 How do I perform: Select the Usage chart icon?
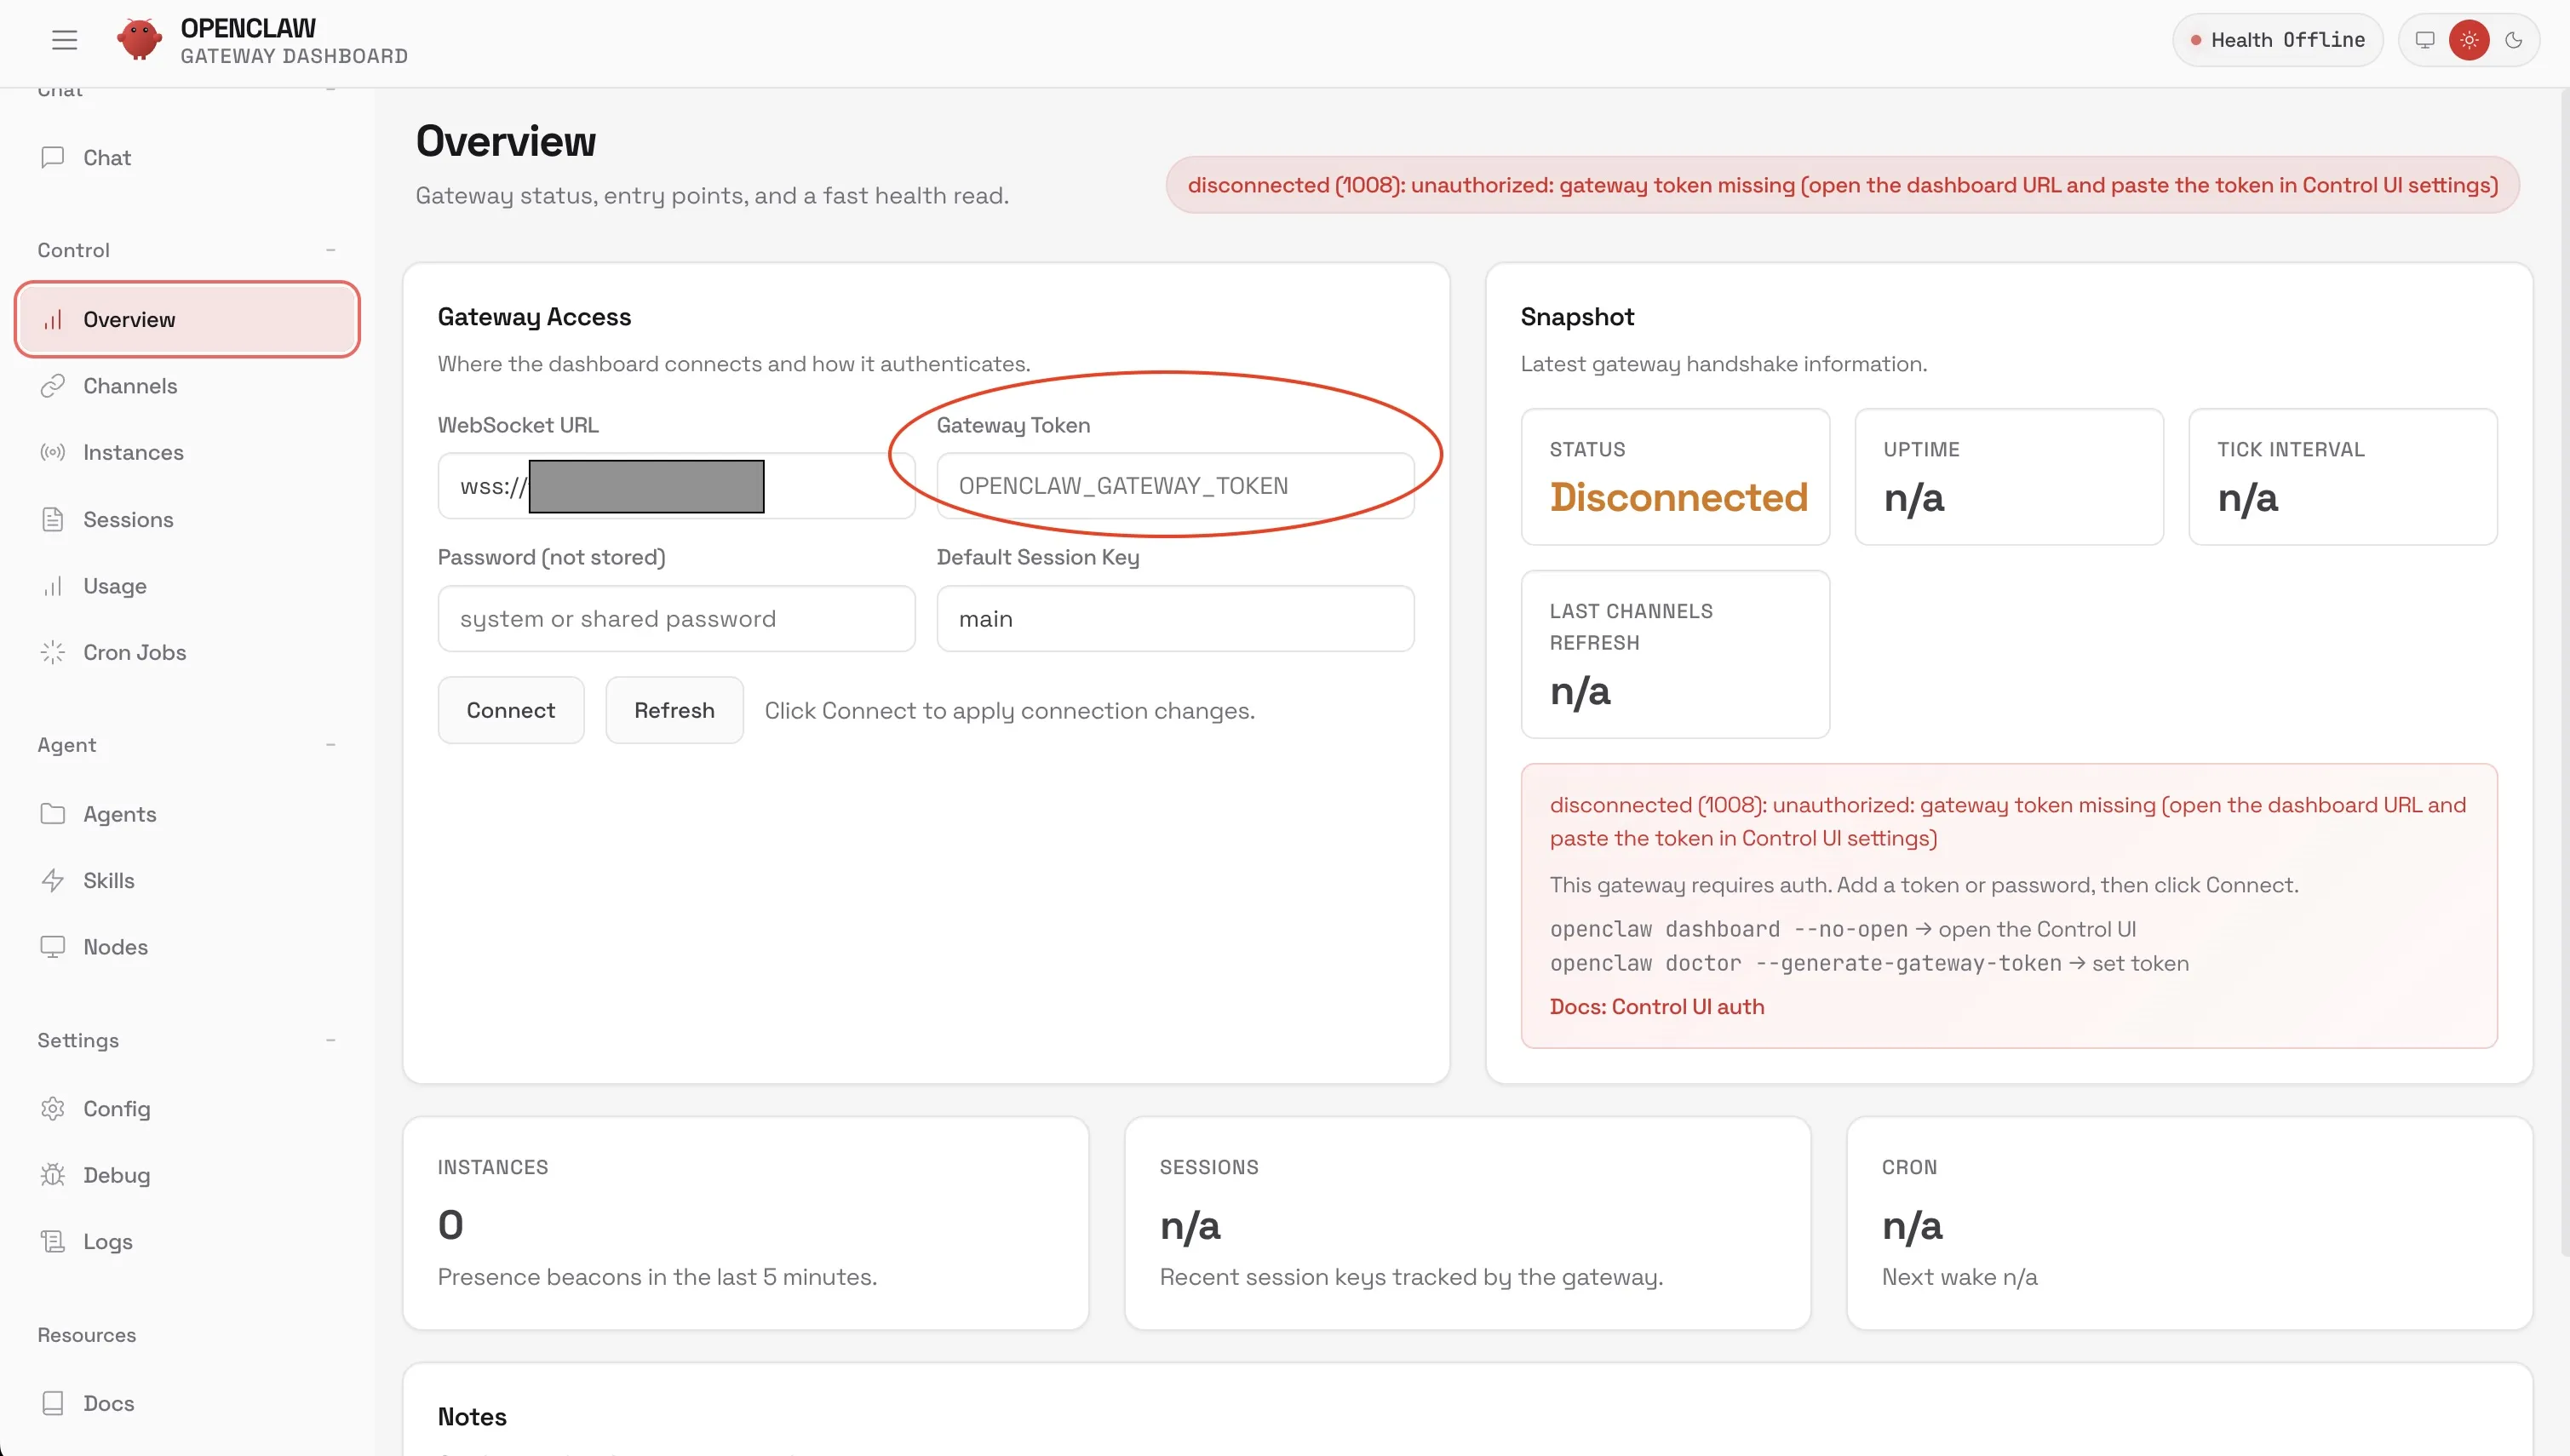(x=54, y=586)
